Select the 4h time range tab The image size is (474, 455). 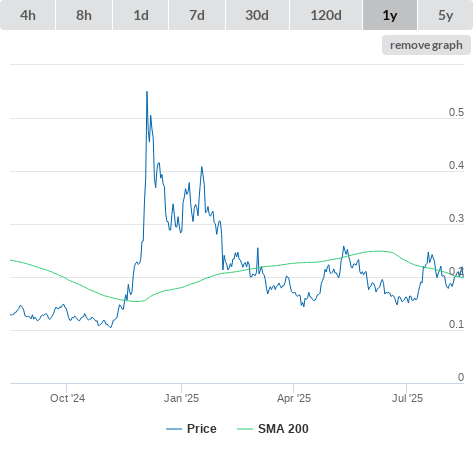click(28, 15)
